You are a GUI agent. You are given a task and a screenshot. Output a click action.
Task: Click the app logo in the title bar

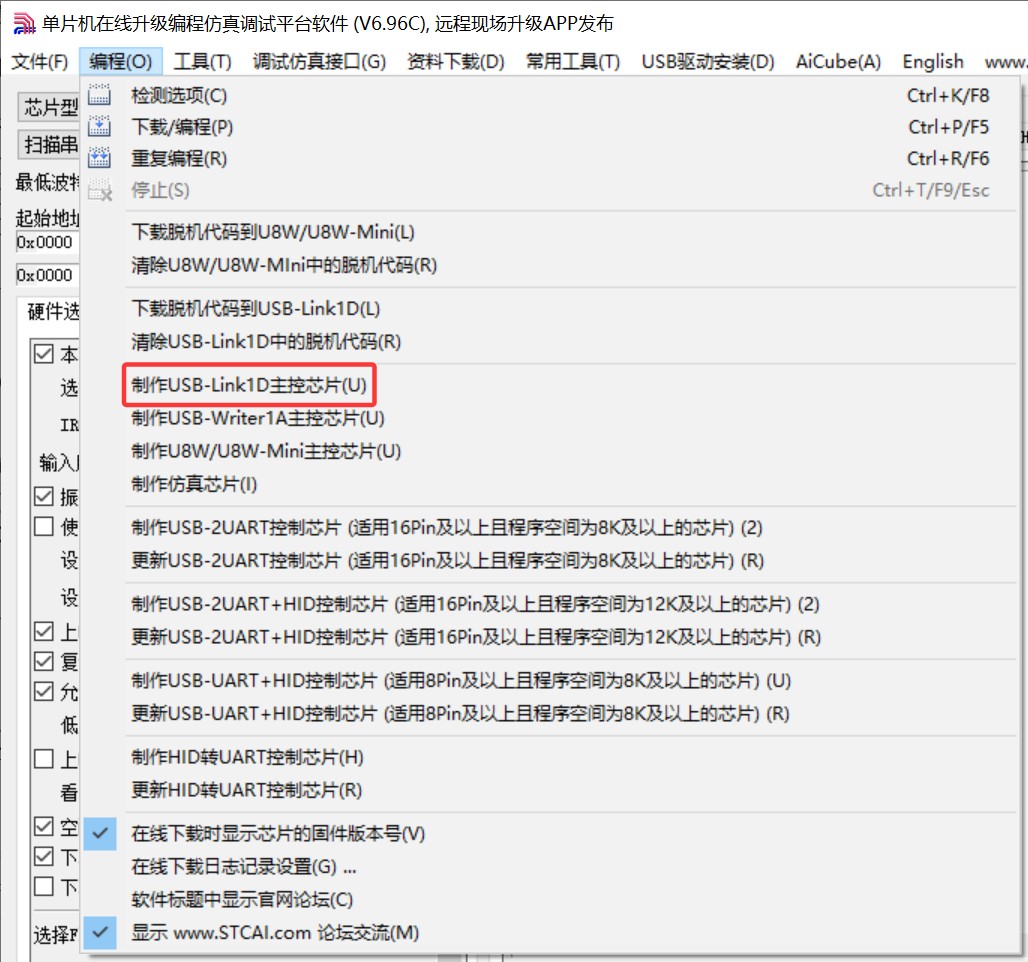click(x=22, y=23)
